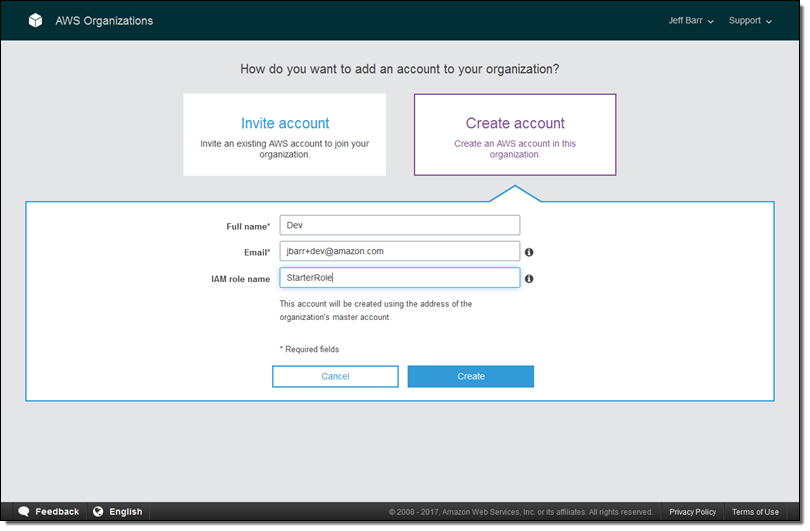
Task: Click the English language label
Action: [x=125, y=512]
